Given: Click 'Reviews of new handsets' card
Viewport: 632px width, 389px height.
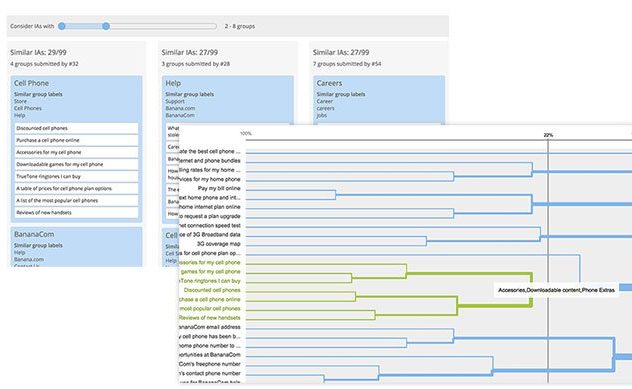Looking at the screenshot, I should [x=77, y=212].
